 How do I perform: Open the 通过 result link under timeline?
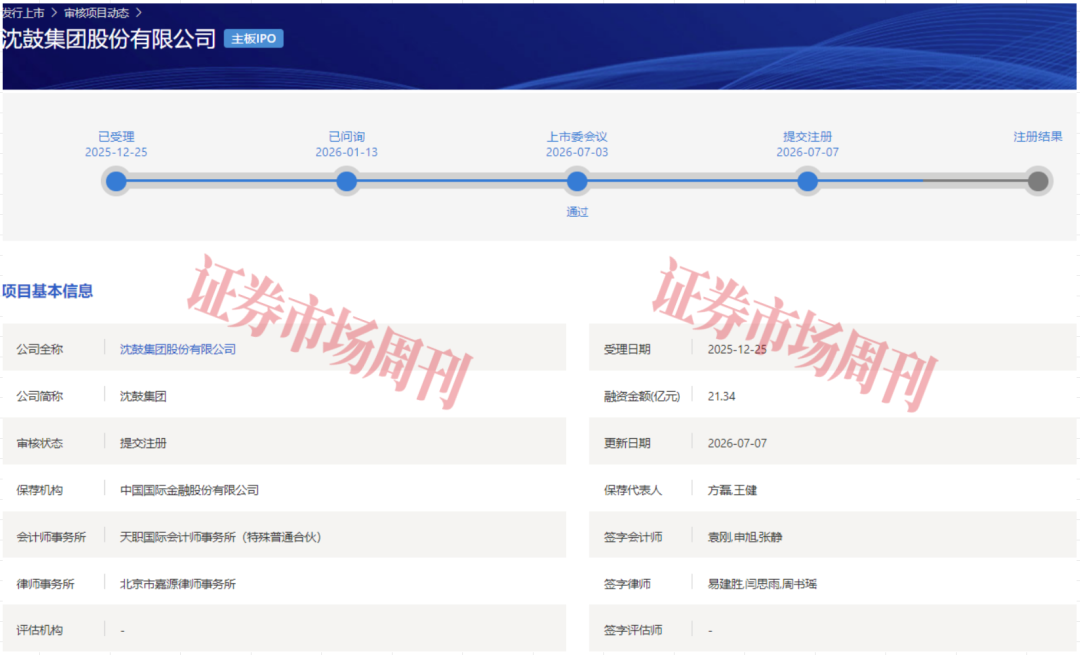(x=577, y=211)
